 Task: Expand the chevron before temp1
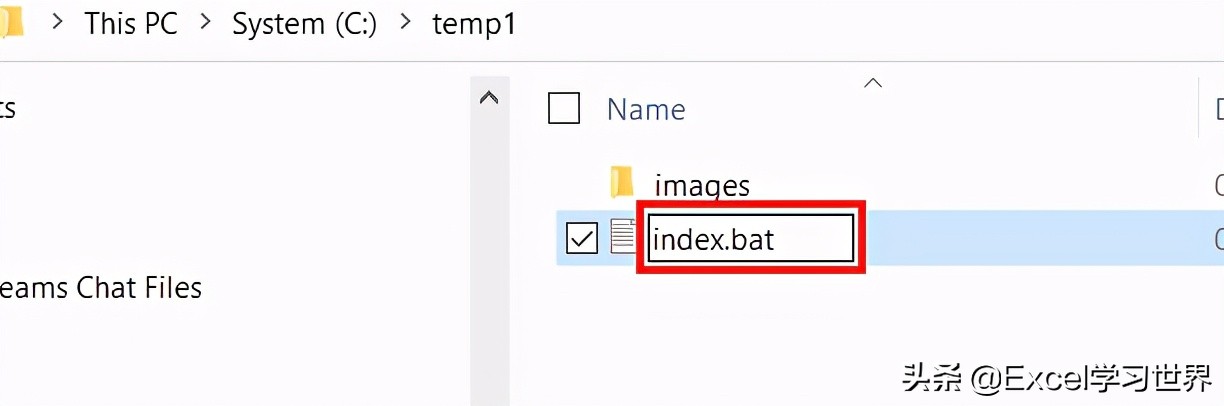point(405,23)
